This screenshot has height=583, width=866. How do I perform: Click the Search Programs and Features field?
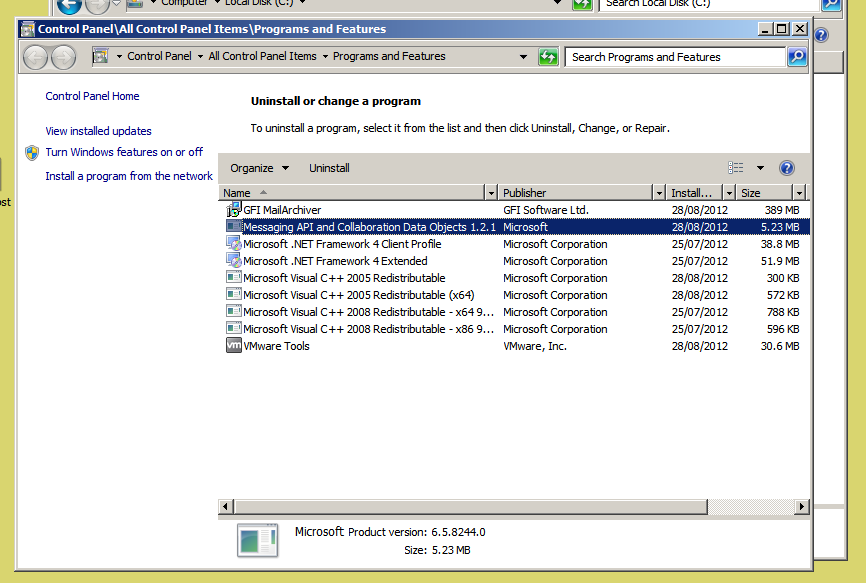[x=675, y=57]
